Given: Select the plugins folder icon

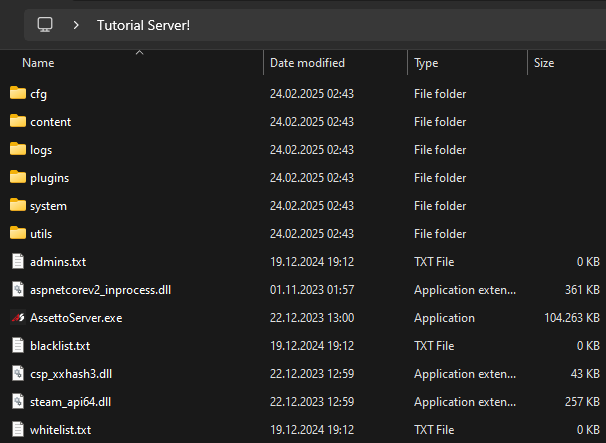Looking at the screenshot, I should pos(17,178).
